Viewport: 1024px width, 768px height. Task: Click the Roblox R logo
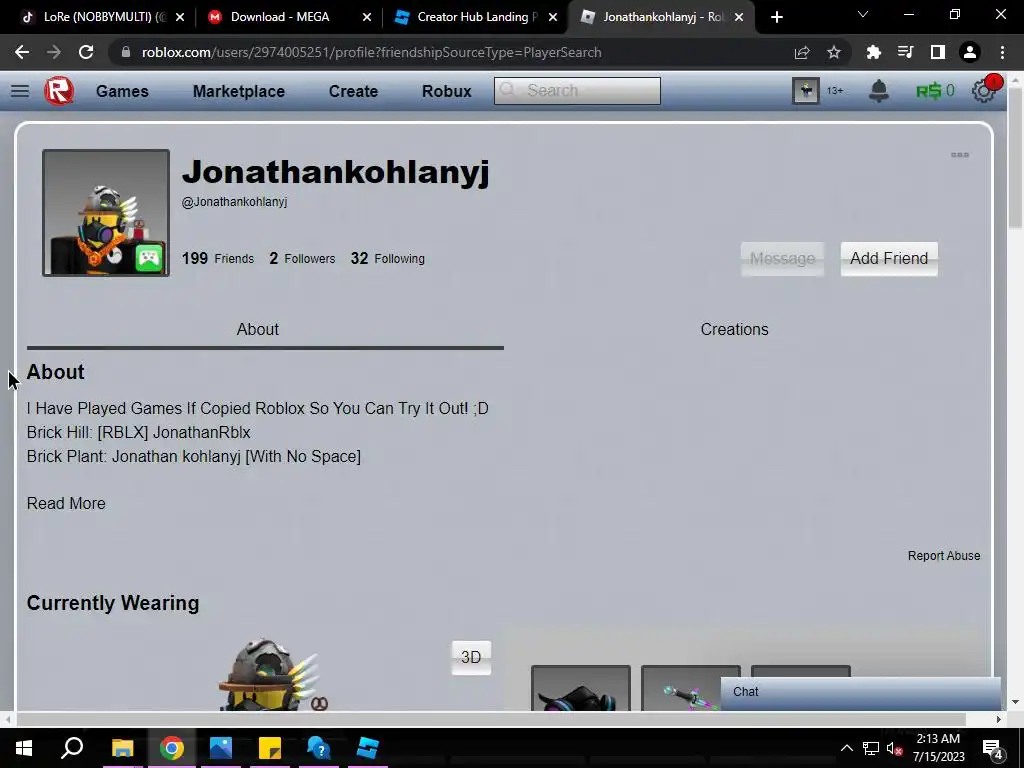[x=59, y=91]
